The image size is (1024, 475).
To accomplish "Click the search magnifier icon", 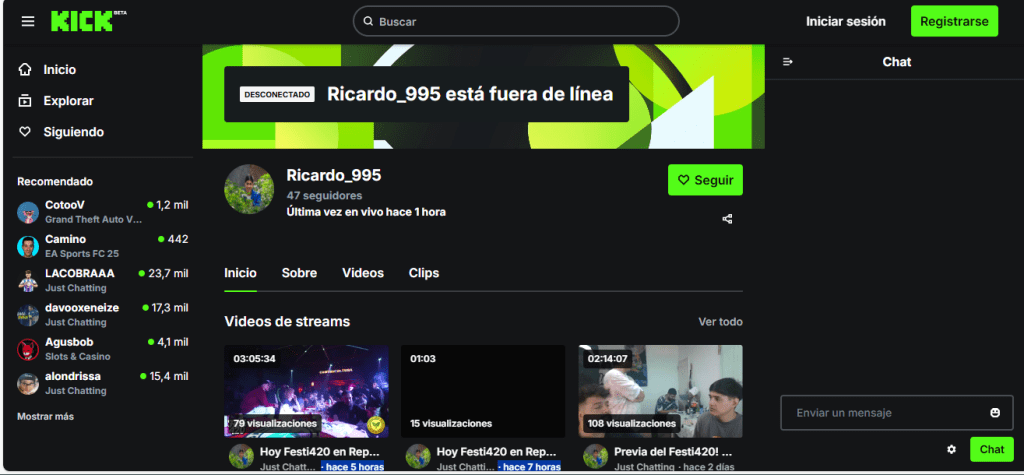I will coord(368,22).
